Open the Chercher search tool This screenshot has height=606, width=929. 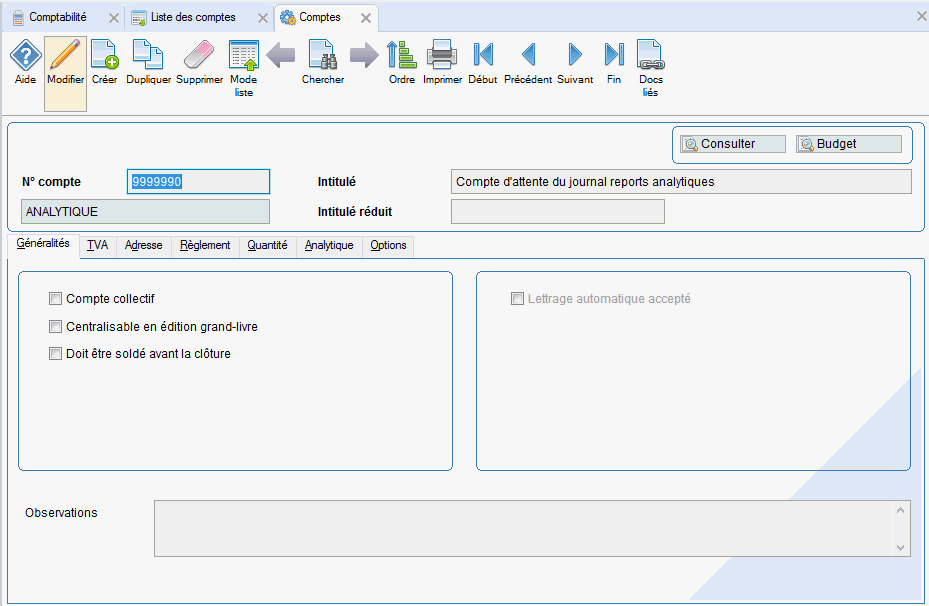(322, 57)
